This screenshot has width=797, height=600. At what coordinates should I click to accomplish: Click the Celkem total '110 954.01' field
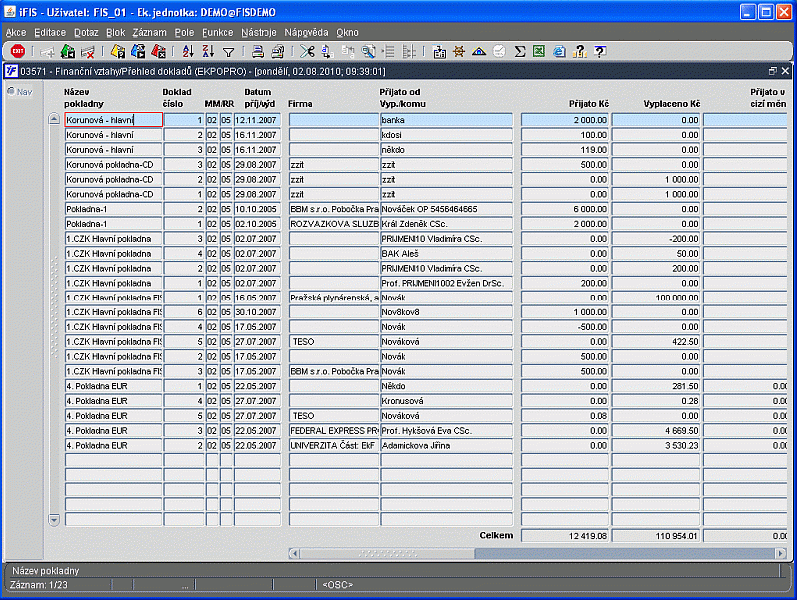[x=656, y=535]
